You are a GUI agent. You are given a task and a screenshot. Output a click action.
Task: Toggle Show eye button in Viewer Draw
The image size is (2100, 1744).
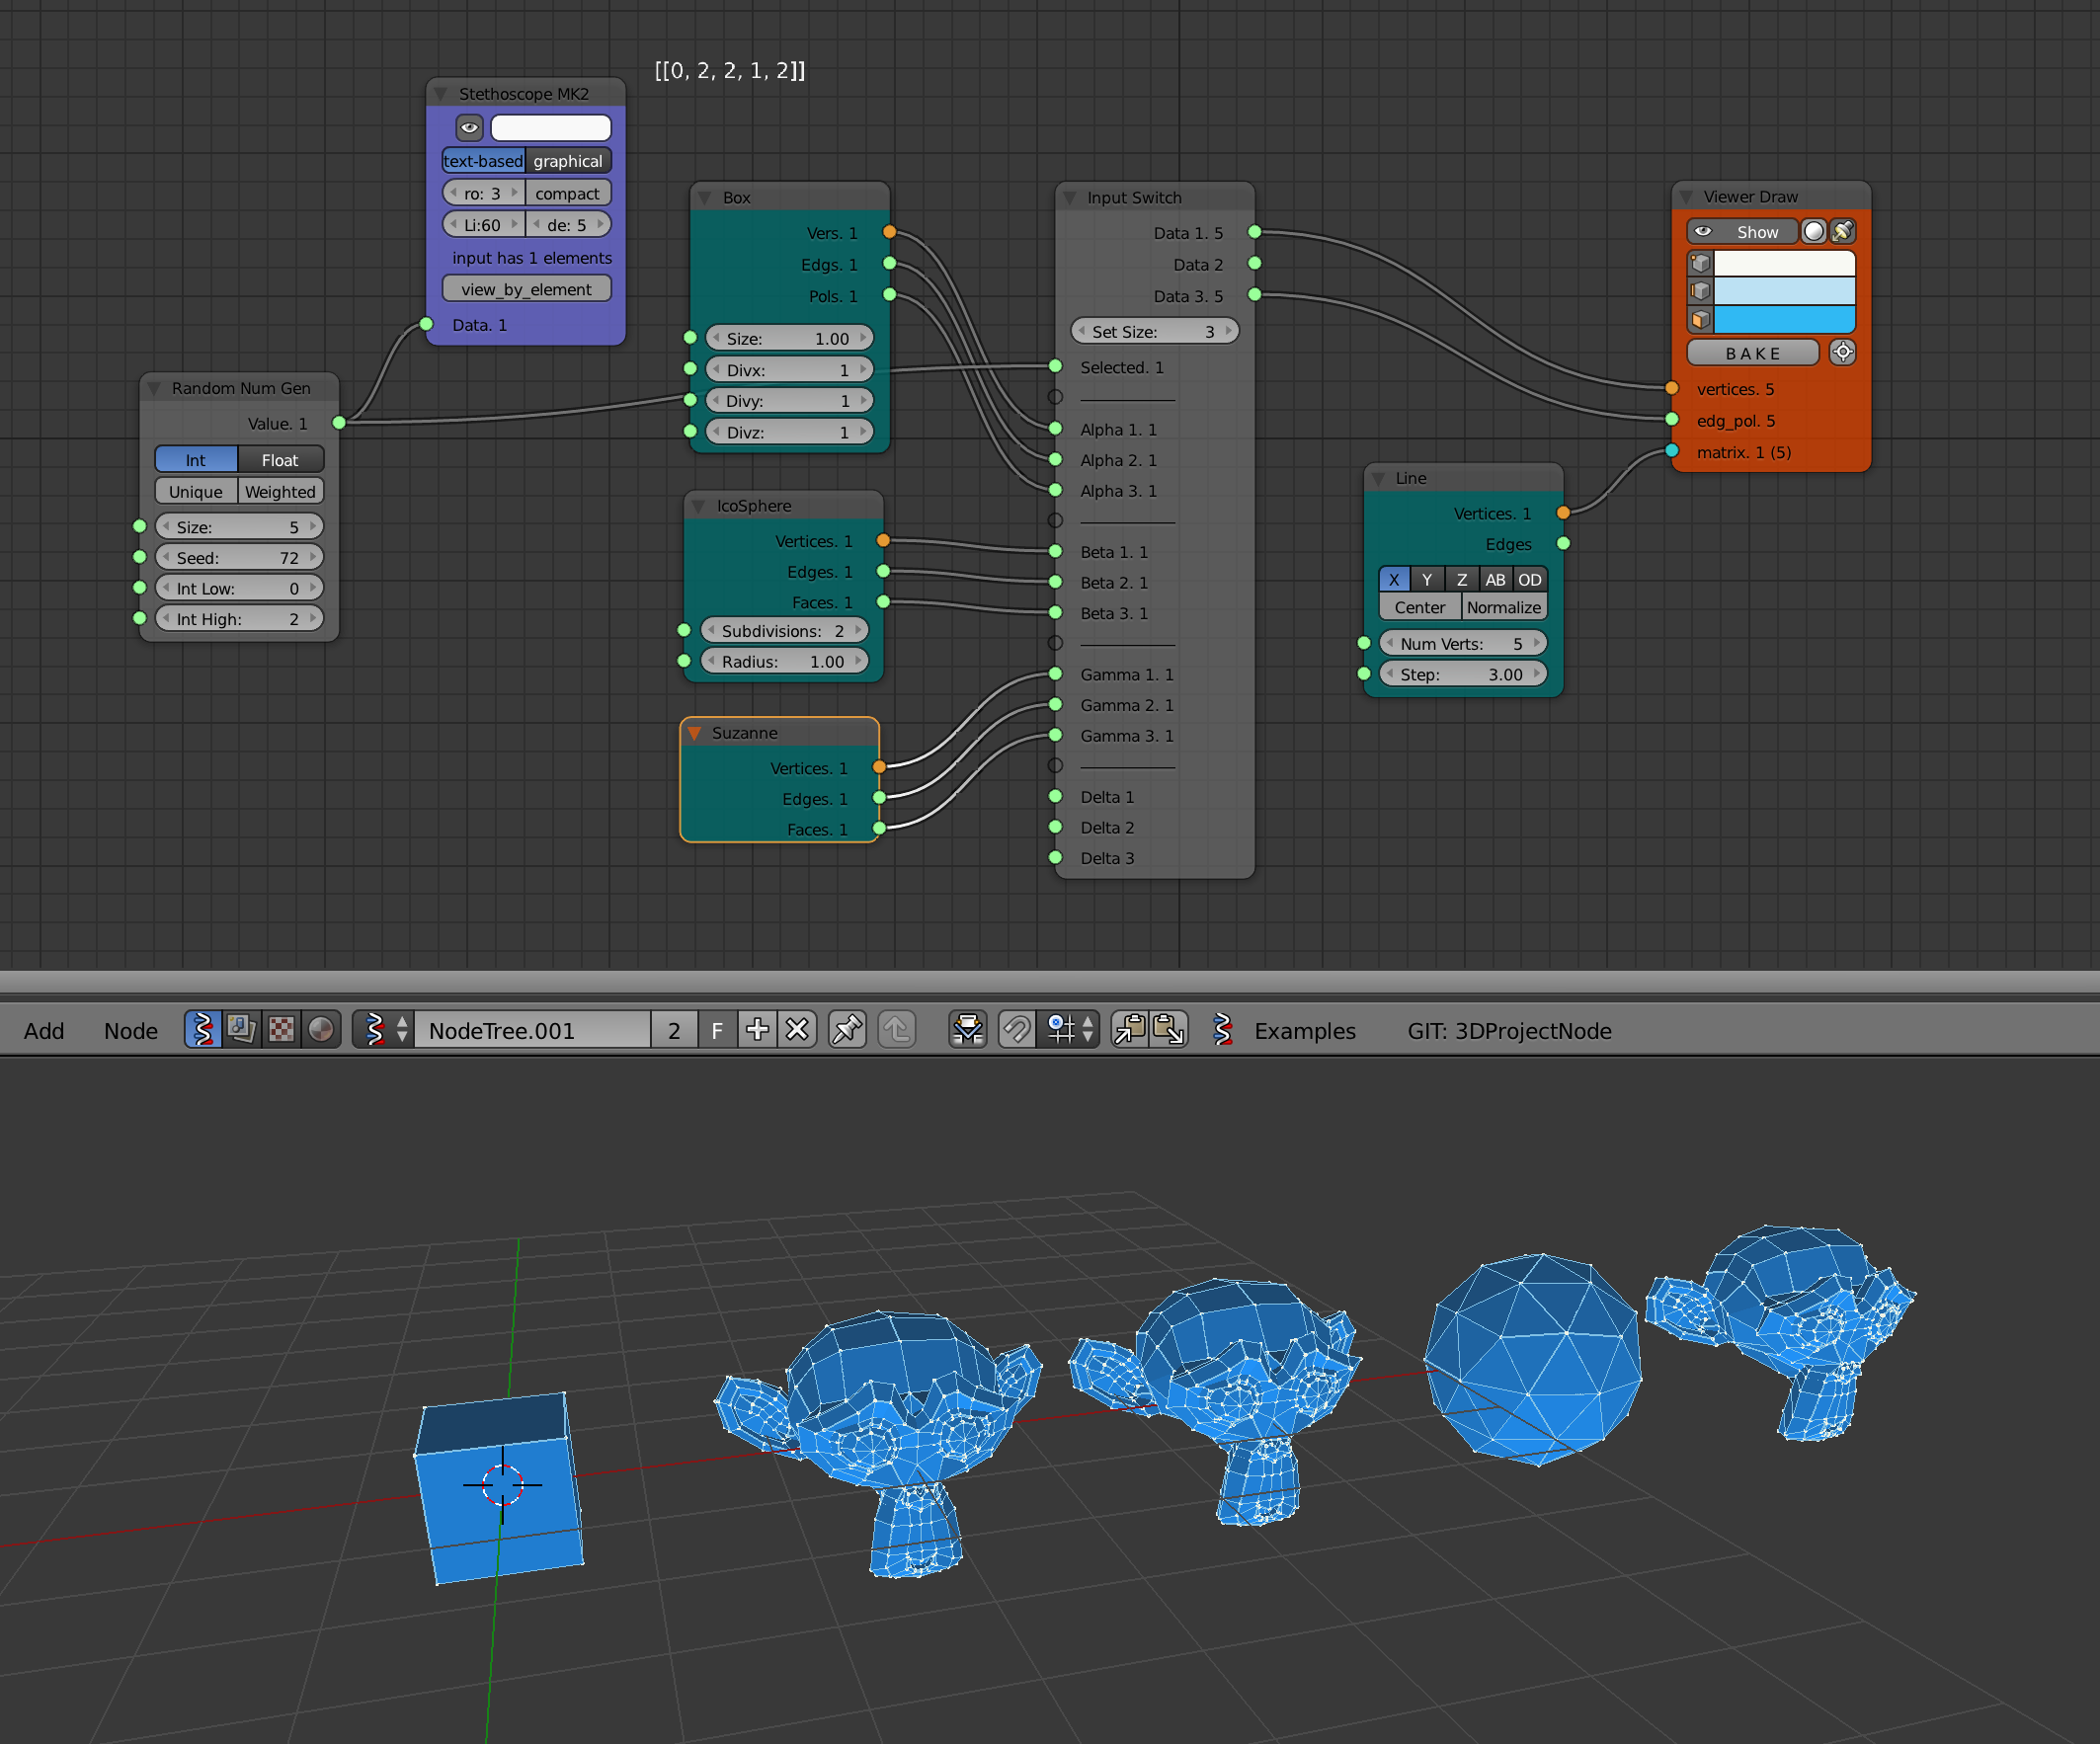1742,232
